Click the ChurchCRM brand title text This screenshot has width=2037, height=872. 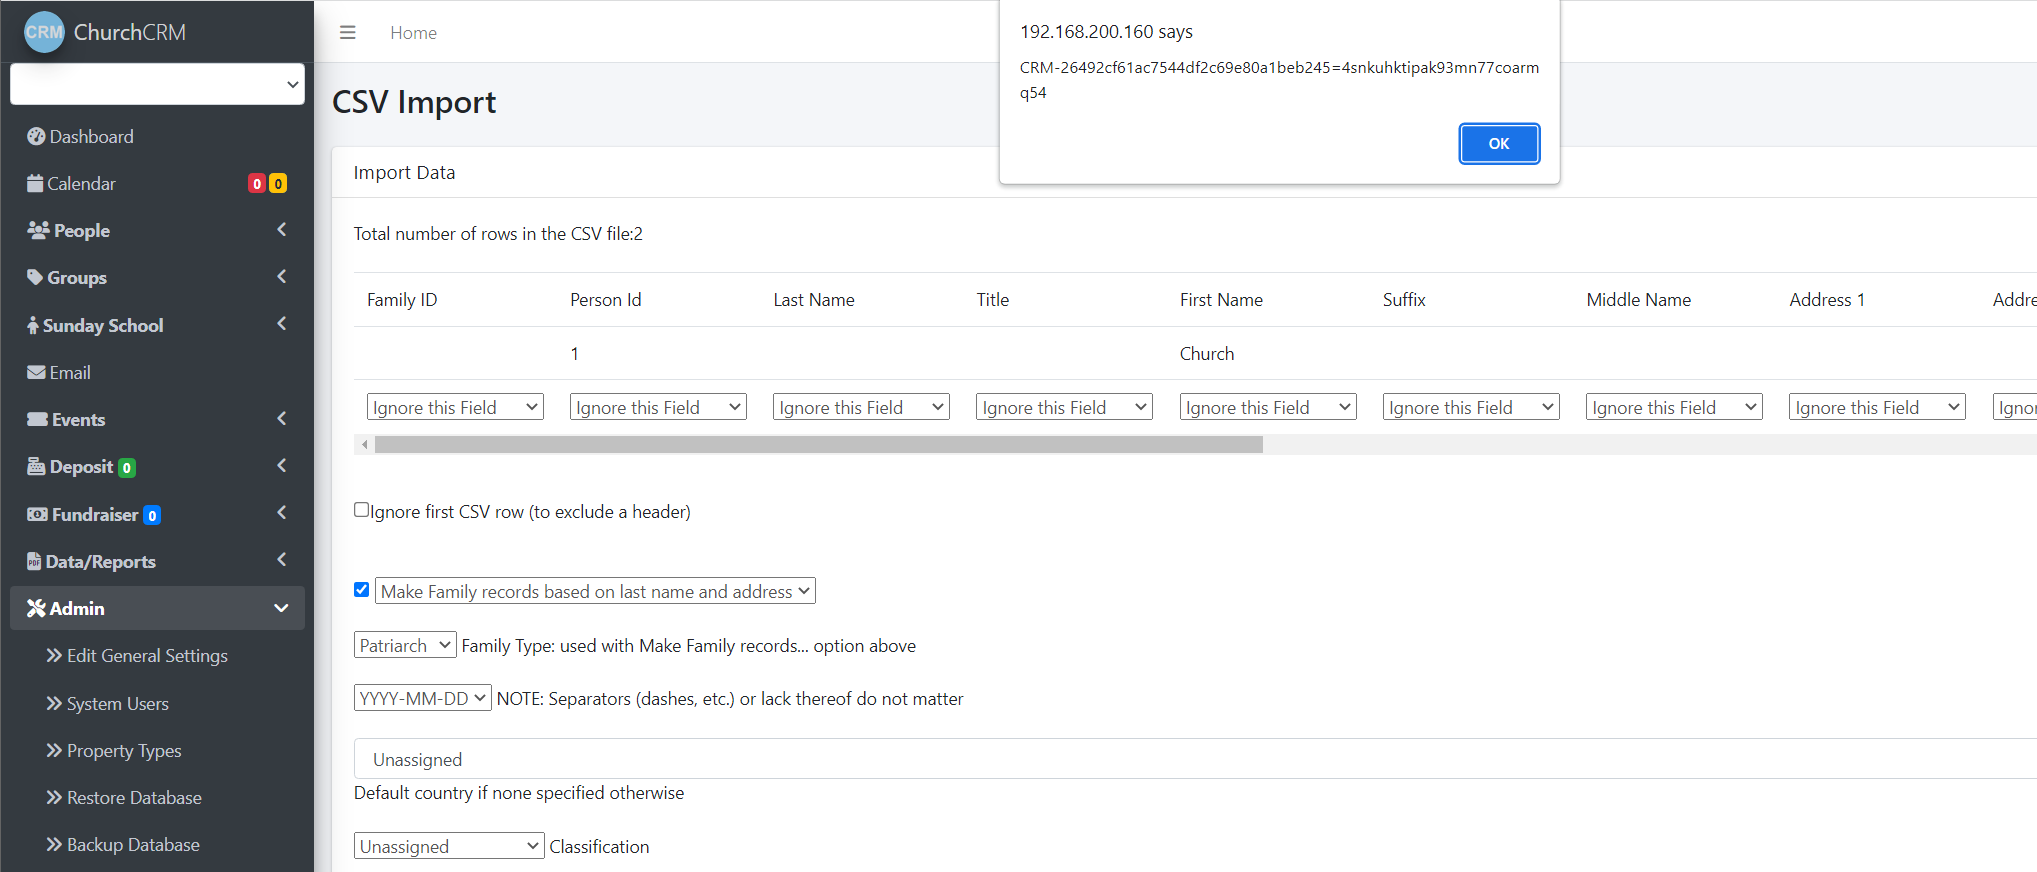click(130, 32)
